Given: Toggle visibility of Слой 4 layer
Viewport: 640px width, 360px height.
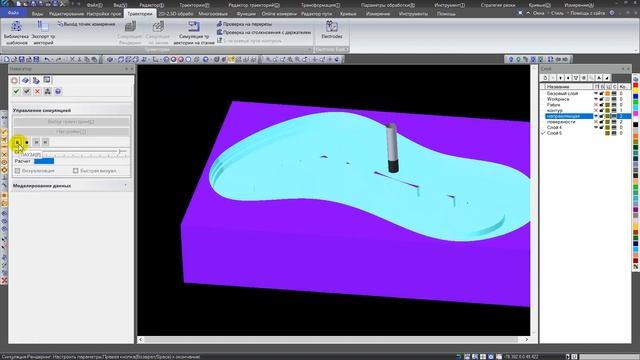Looking at the screenshot, I should coord(596,127).
